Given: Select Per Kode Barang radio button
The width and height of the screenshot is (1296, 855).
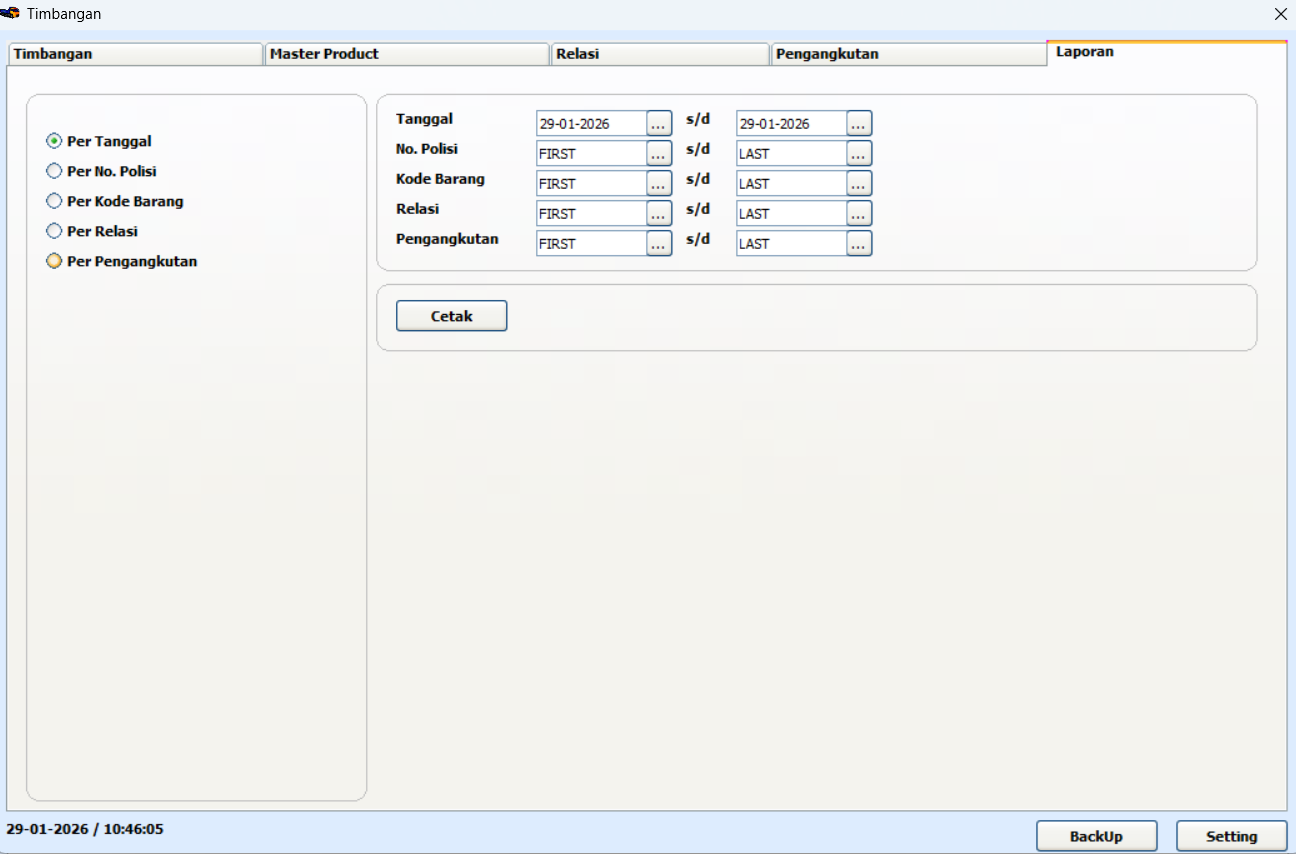Looking at the screenshot, I should pos(55,202).
